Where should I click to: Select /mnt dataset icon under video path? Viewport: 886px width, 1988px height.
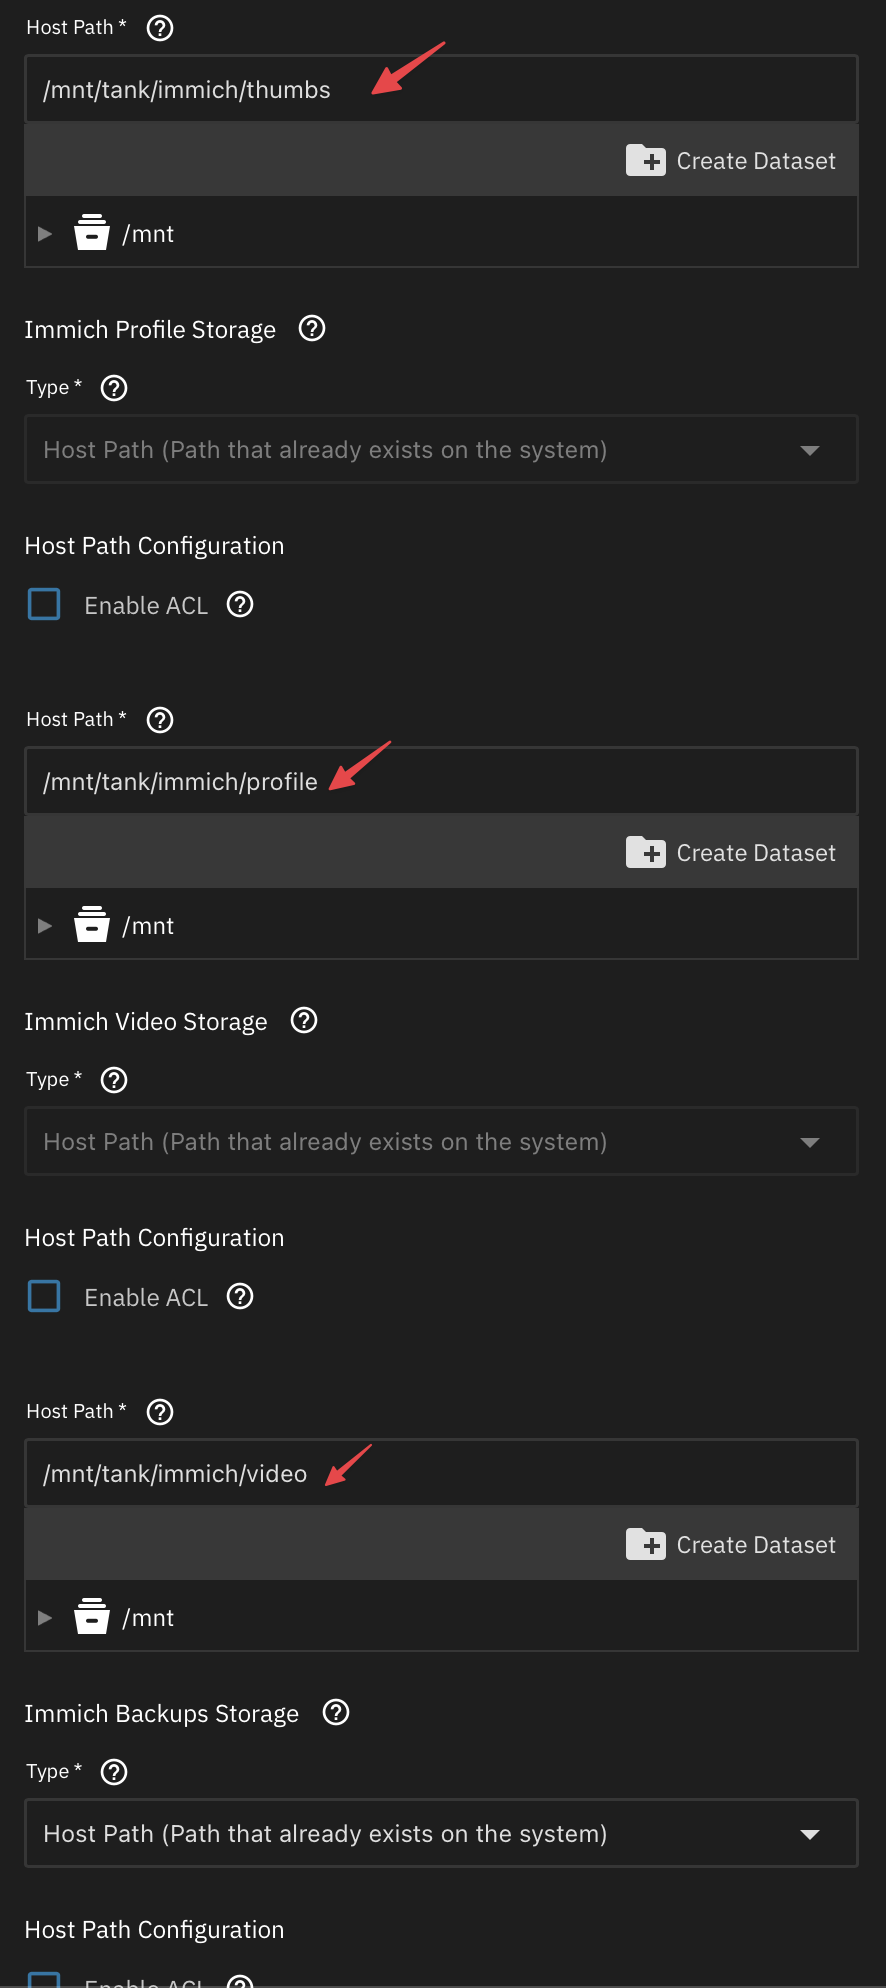pyautogui.click(x=92, y=1617)
